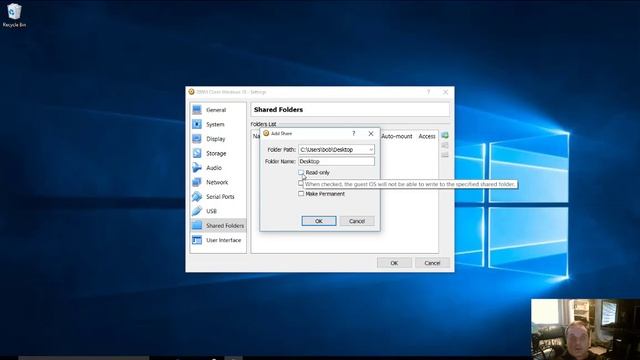This screenshot has height=360, width=640.
Task: Enable the Make Permanent checkbox
Action: point(301,194)
